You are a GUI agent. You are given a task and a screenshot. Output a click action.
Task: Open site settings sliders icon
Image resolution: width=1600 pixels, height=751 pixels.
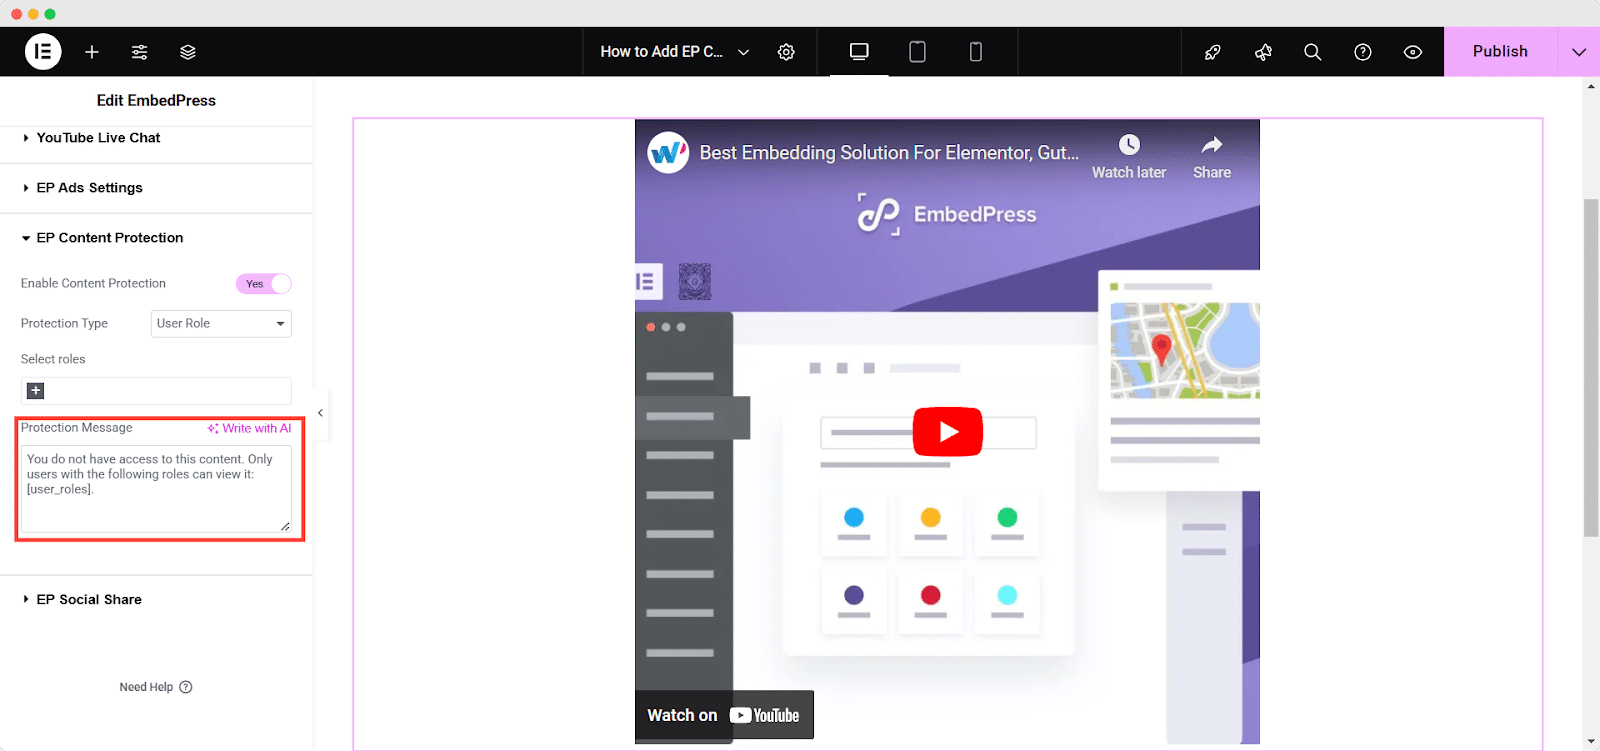click(140, 52)
